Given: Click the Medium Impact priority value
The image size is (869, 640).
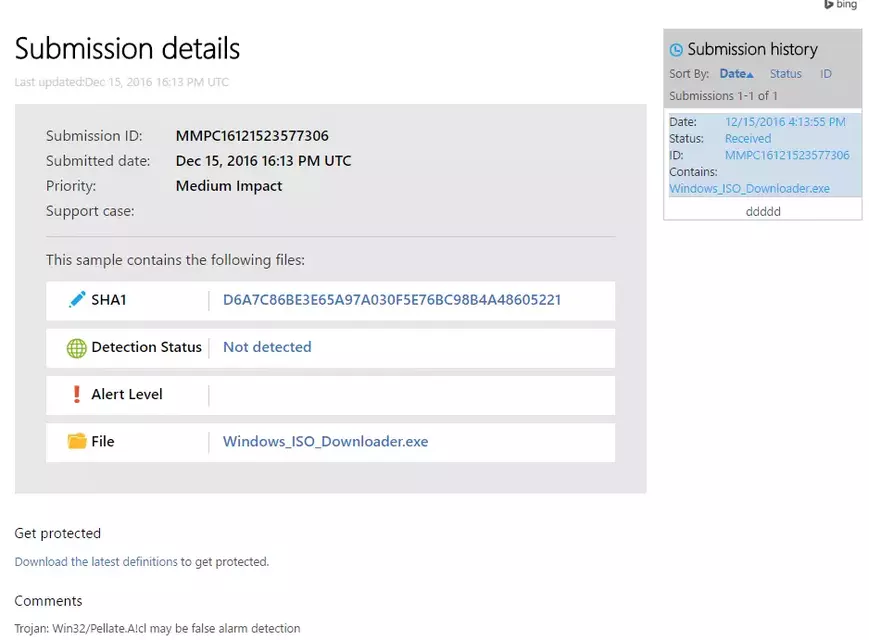Looking at the screenshot, I should [229, 186].
